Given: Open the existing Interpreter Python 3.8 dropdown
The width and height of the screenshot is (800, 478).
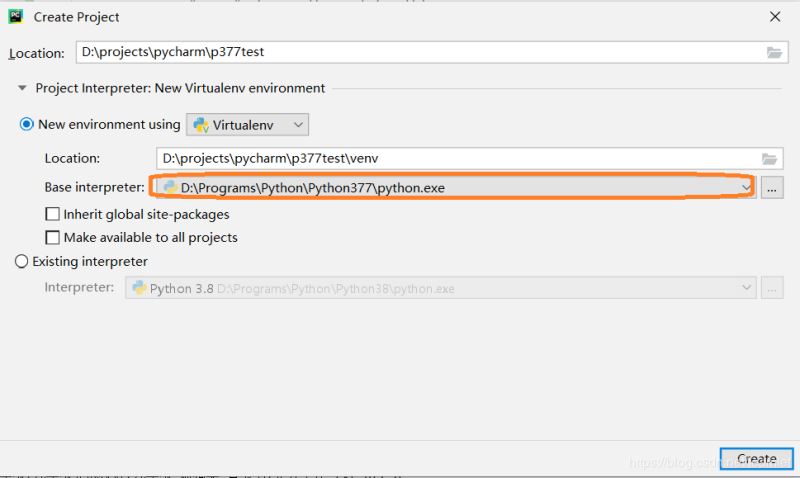Looking at the screenshot, I should click(440, 288).
